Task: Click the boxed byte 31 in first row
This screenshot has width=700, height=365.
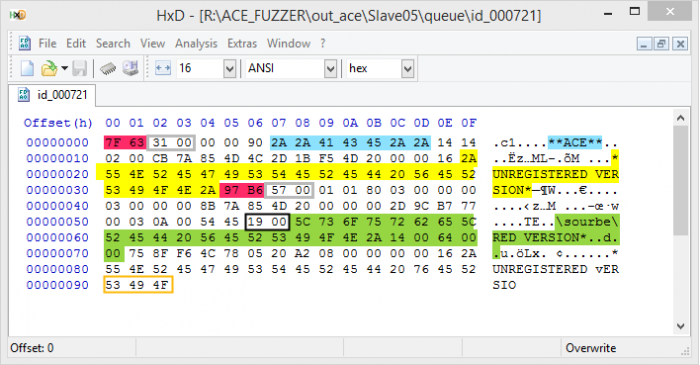Action: (160, 143)
